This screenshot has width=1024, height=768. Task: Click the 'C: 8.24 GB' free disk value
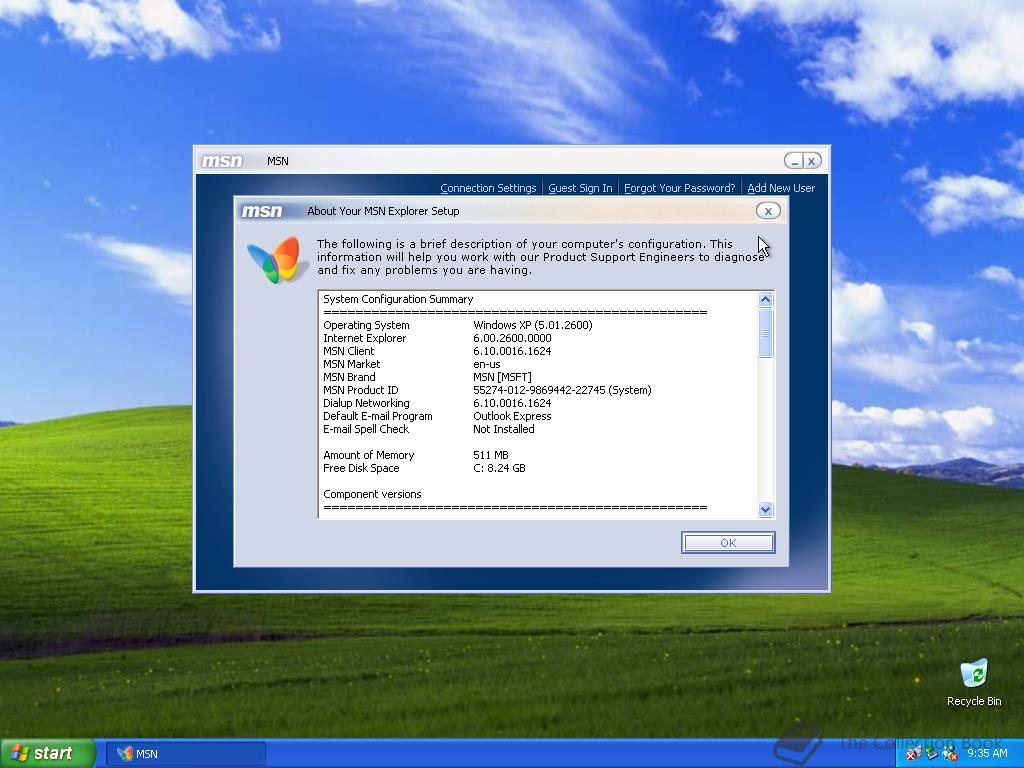499,468
